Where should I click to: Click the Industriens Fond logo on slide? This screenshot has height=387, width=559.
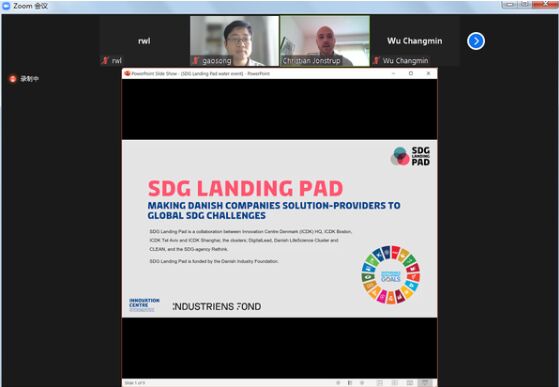click(217, 306)
